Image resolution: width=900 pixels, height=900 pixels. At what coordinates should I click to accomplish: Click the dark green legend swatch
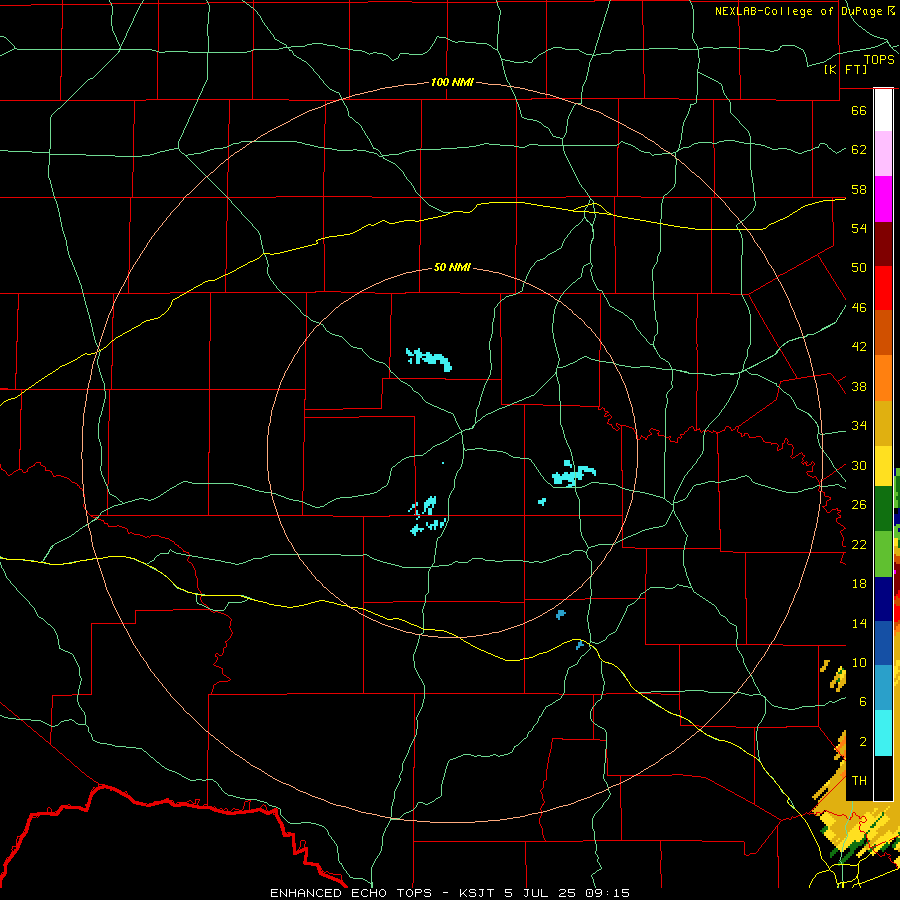pyautogui.click(x=883, y=509)
